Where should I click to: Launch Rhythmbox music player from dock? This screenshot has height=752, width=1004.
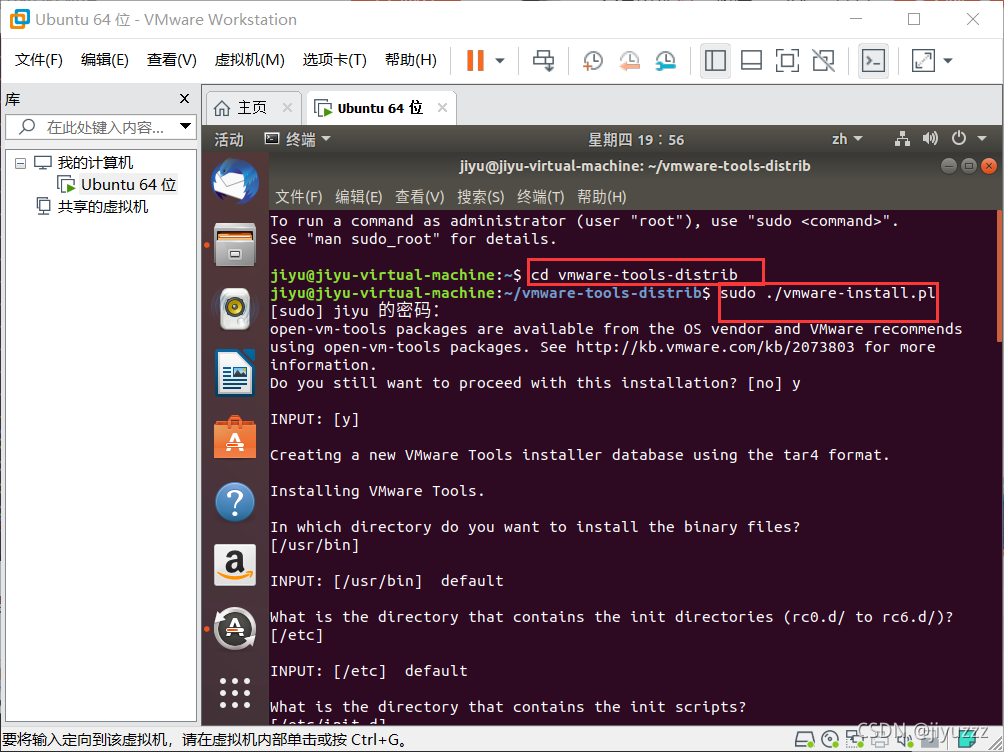(x=235, y=308)
